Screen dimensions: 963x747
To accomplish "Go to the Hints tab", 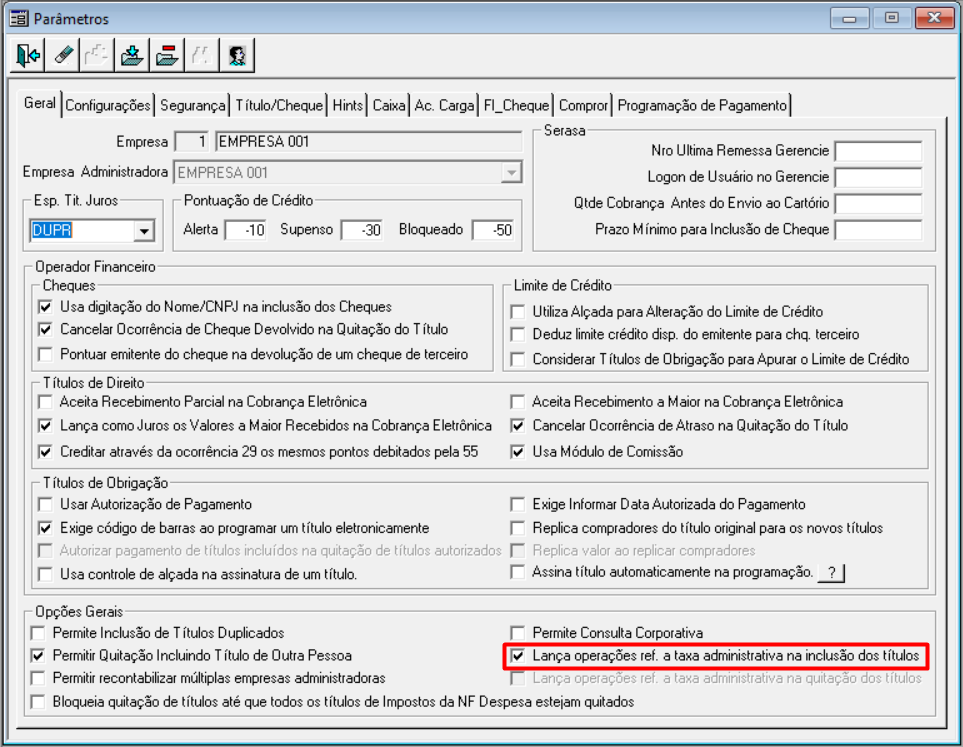I will click(x=348, y=106).
